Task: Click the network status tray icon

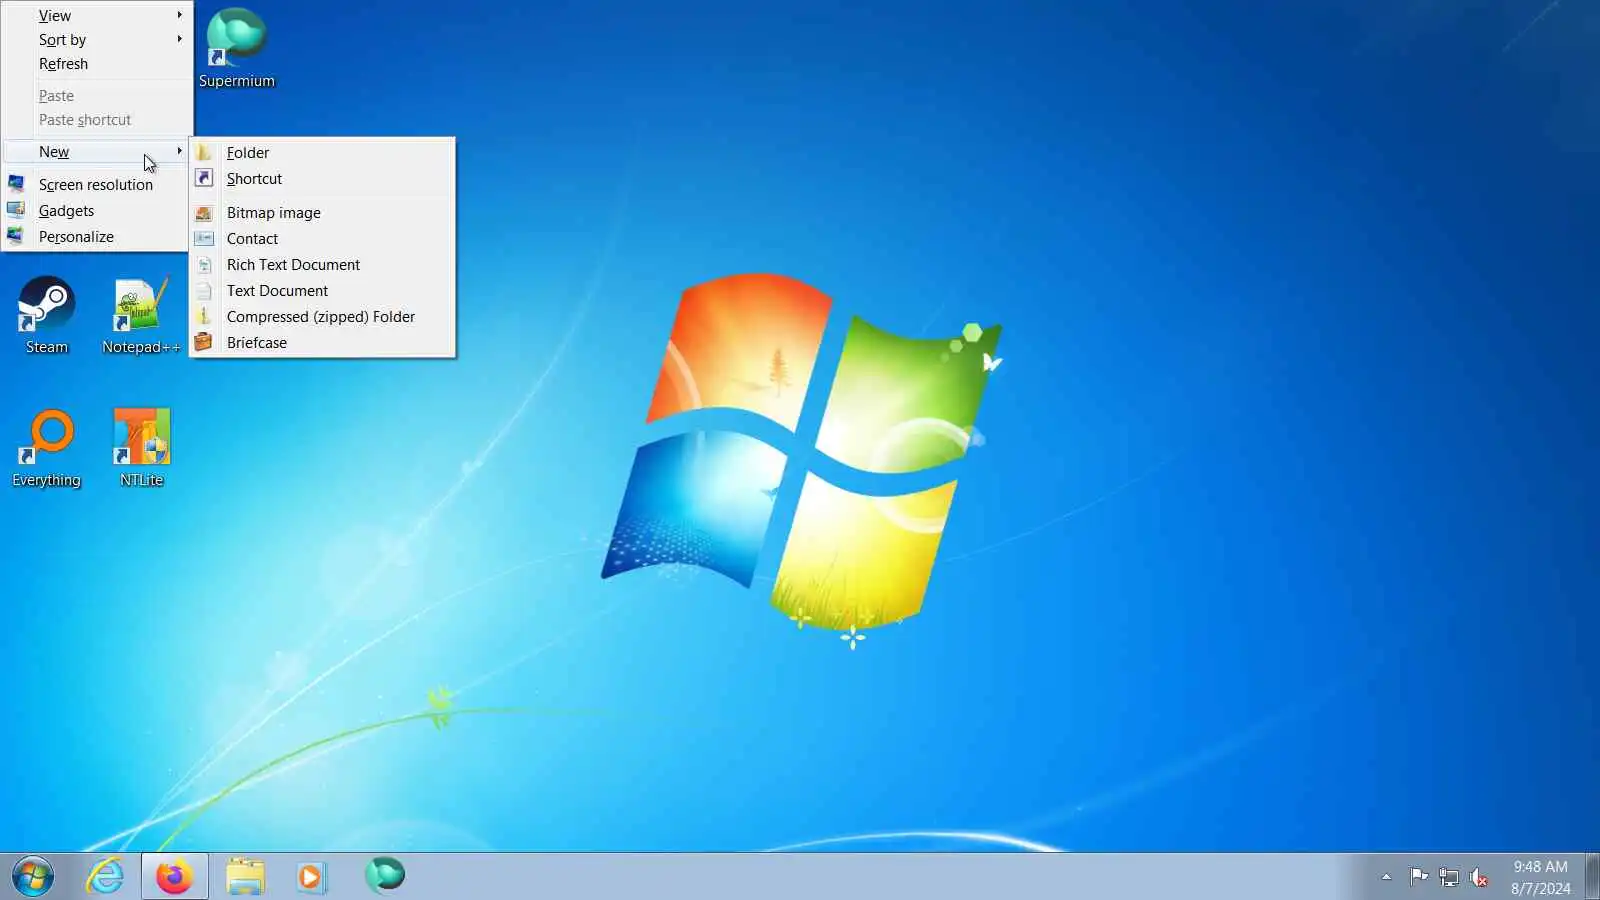Action: (x=1449, y=878)
